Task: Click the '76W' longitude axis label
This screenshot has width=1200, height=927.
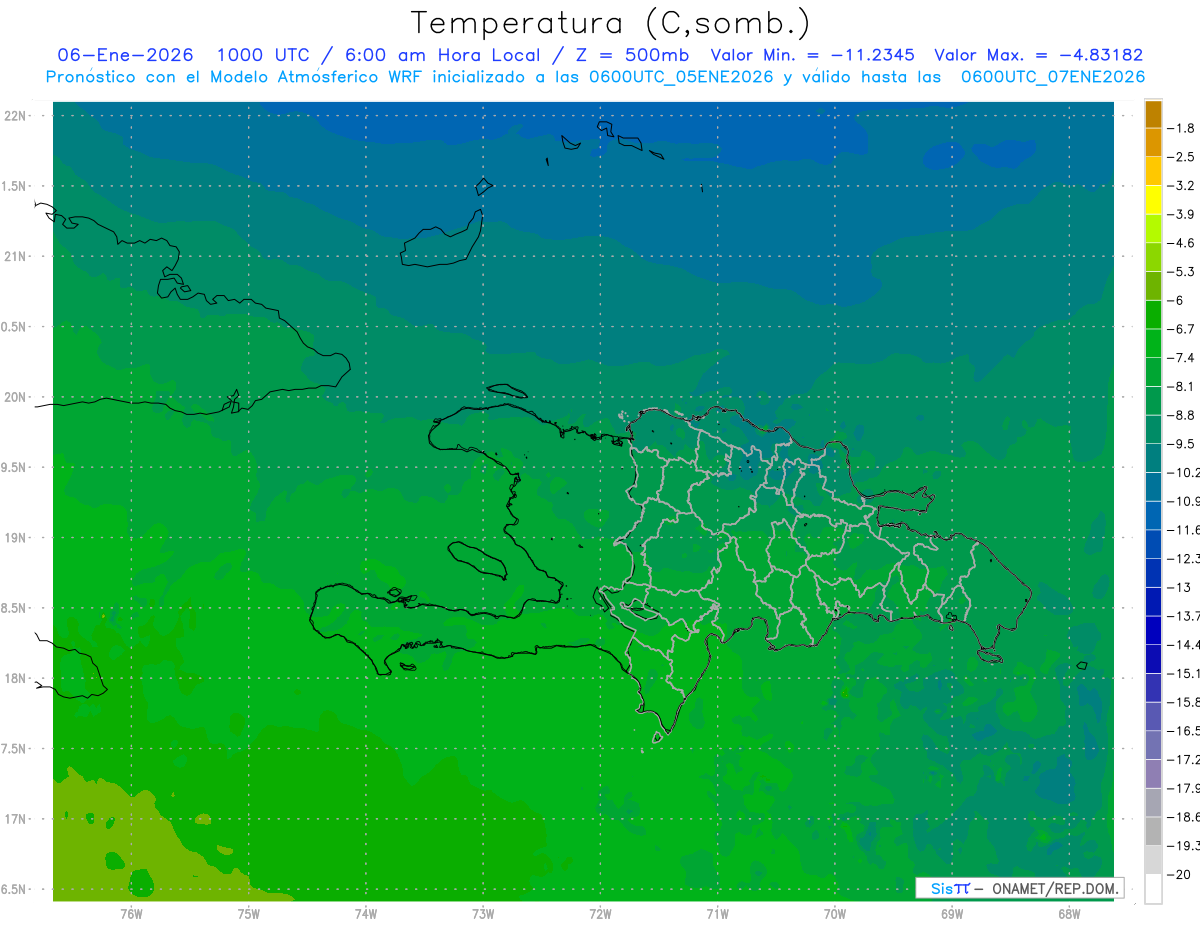Action: pyautogui.click(x=131, y=914)
